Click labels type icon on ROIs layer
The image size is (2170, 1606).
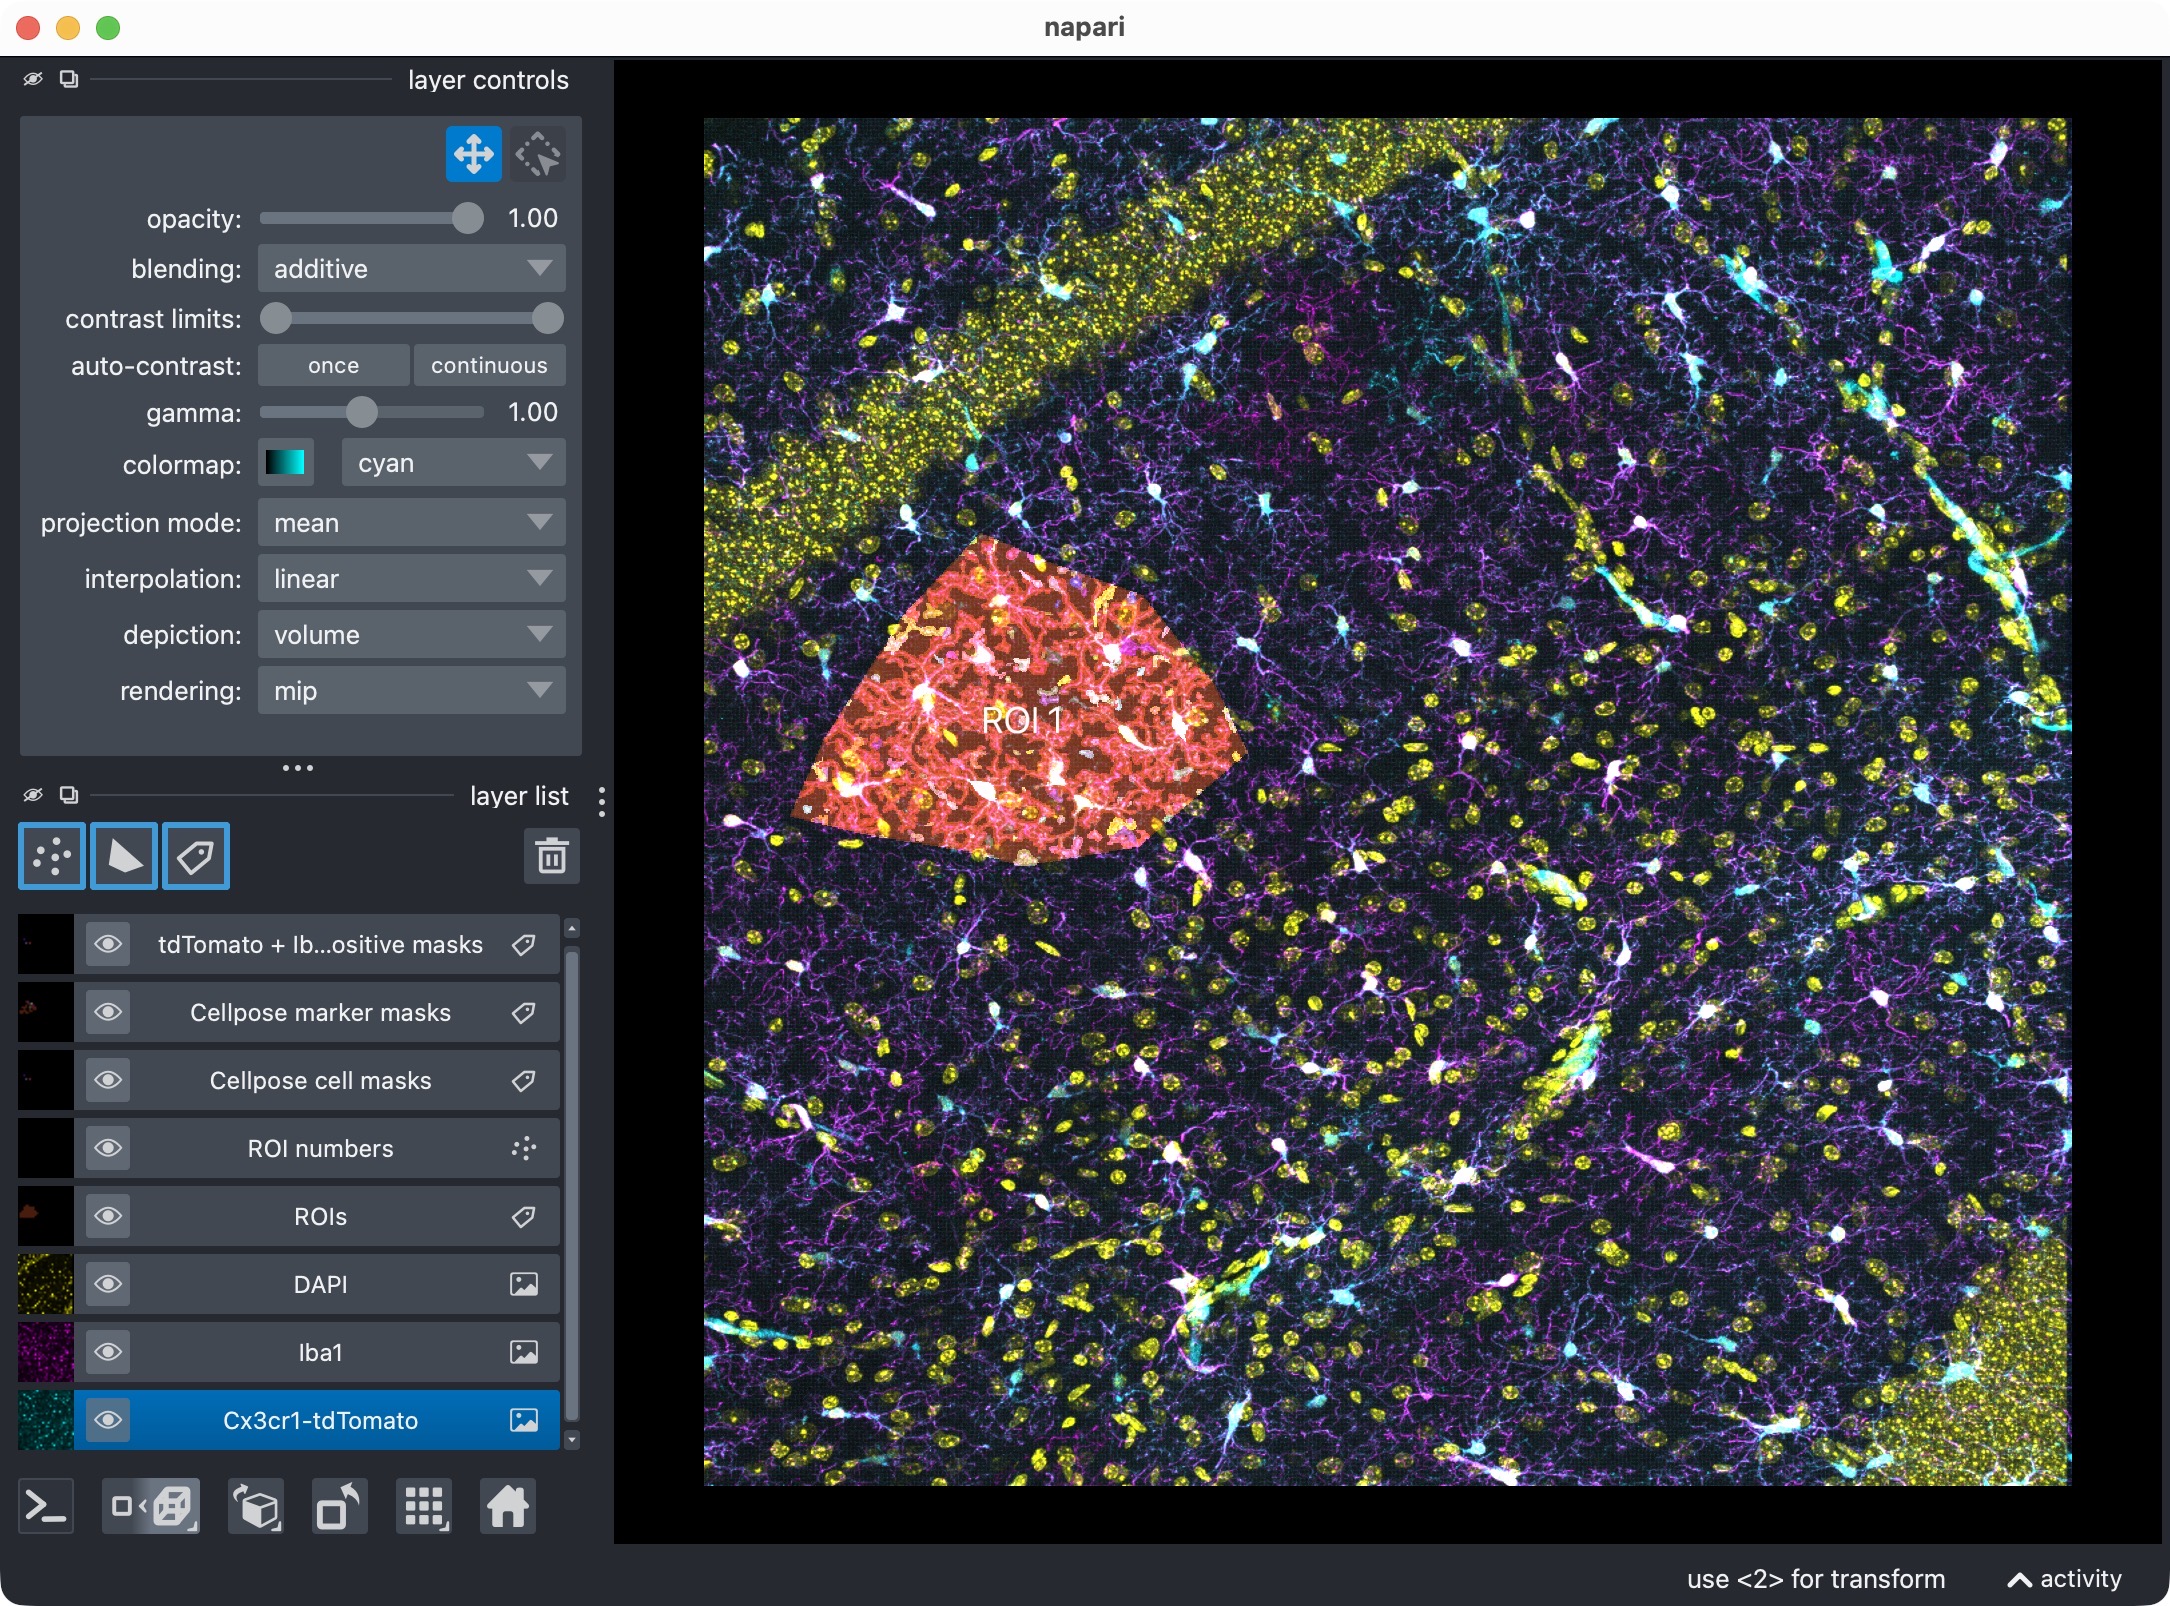(523, 1217)
